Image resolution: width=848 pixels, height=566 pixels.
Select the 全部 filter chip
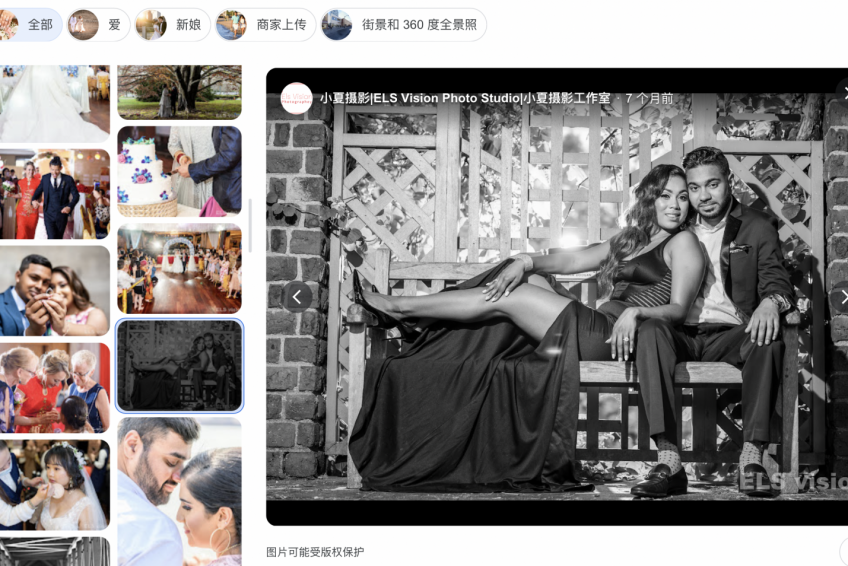click(30, 25)
